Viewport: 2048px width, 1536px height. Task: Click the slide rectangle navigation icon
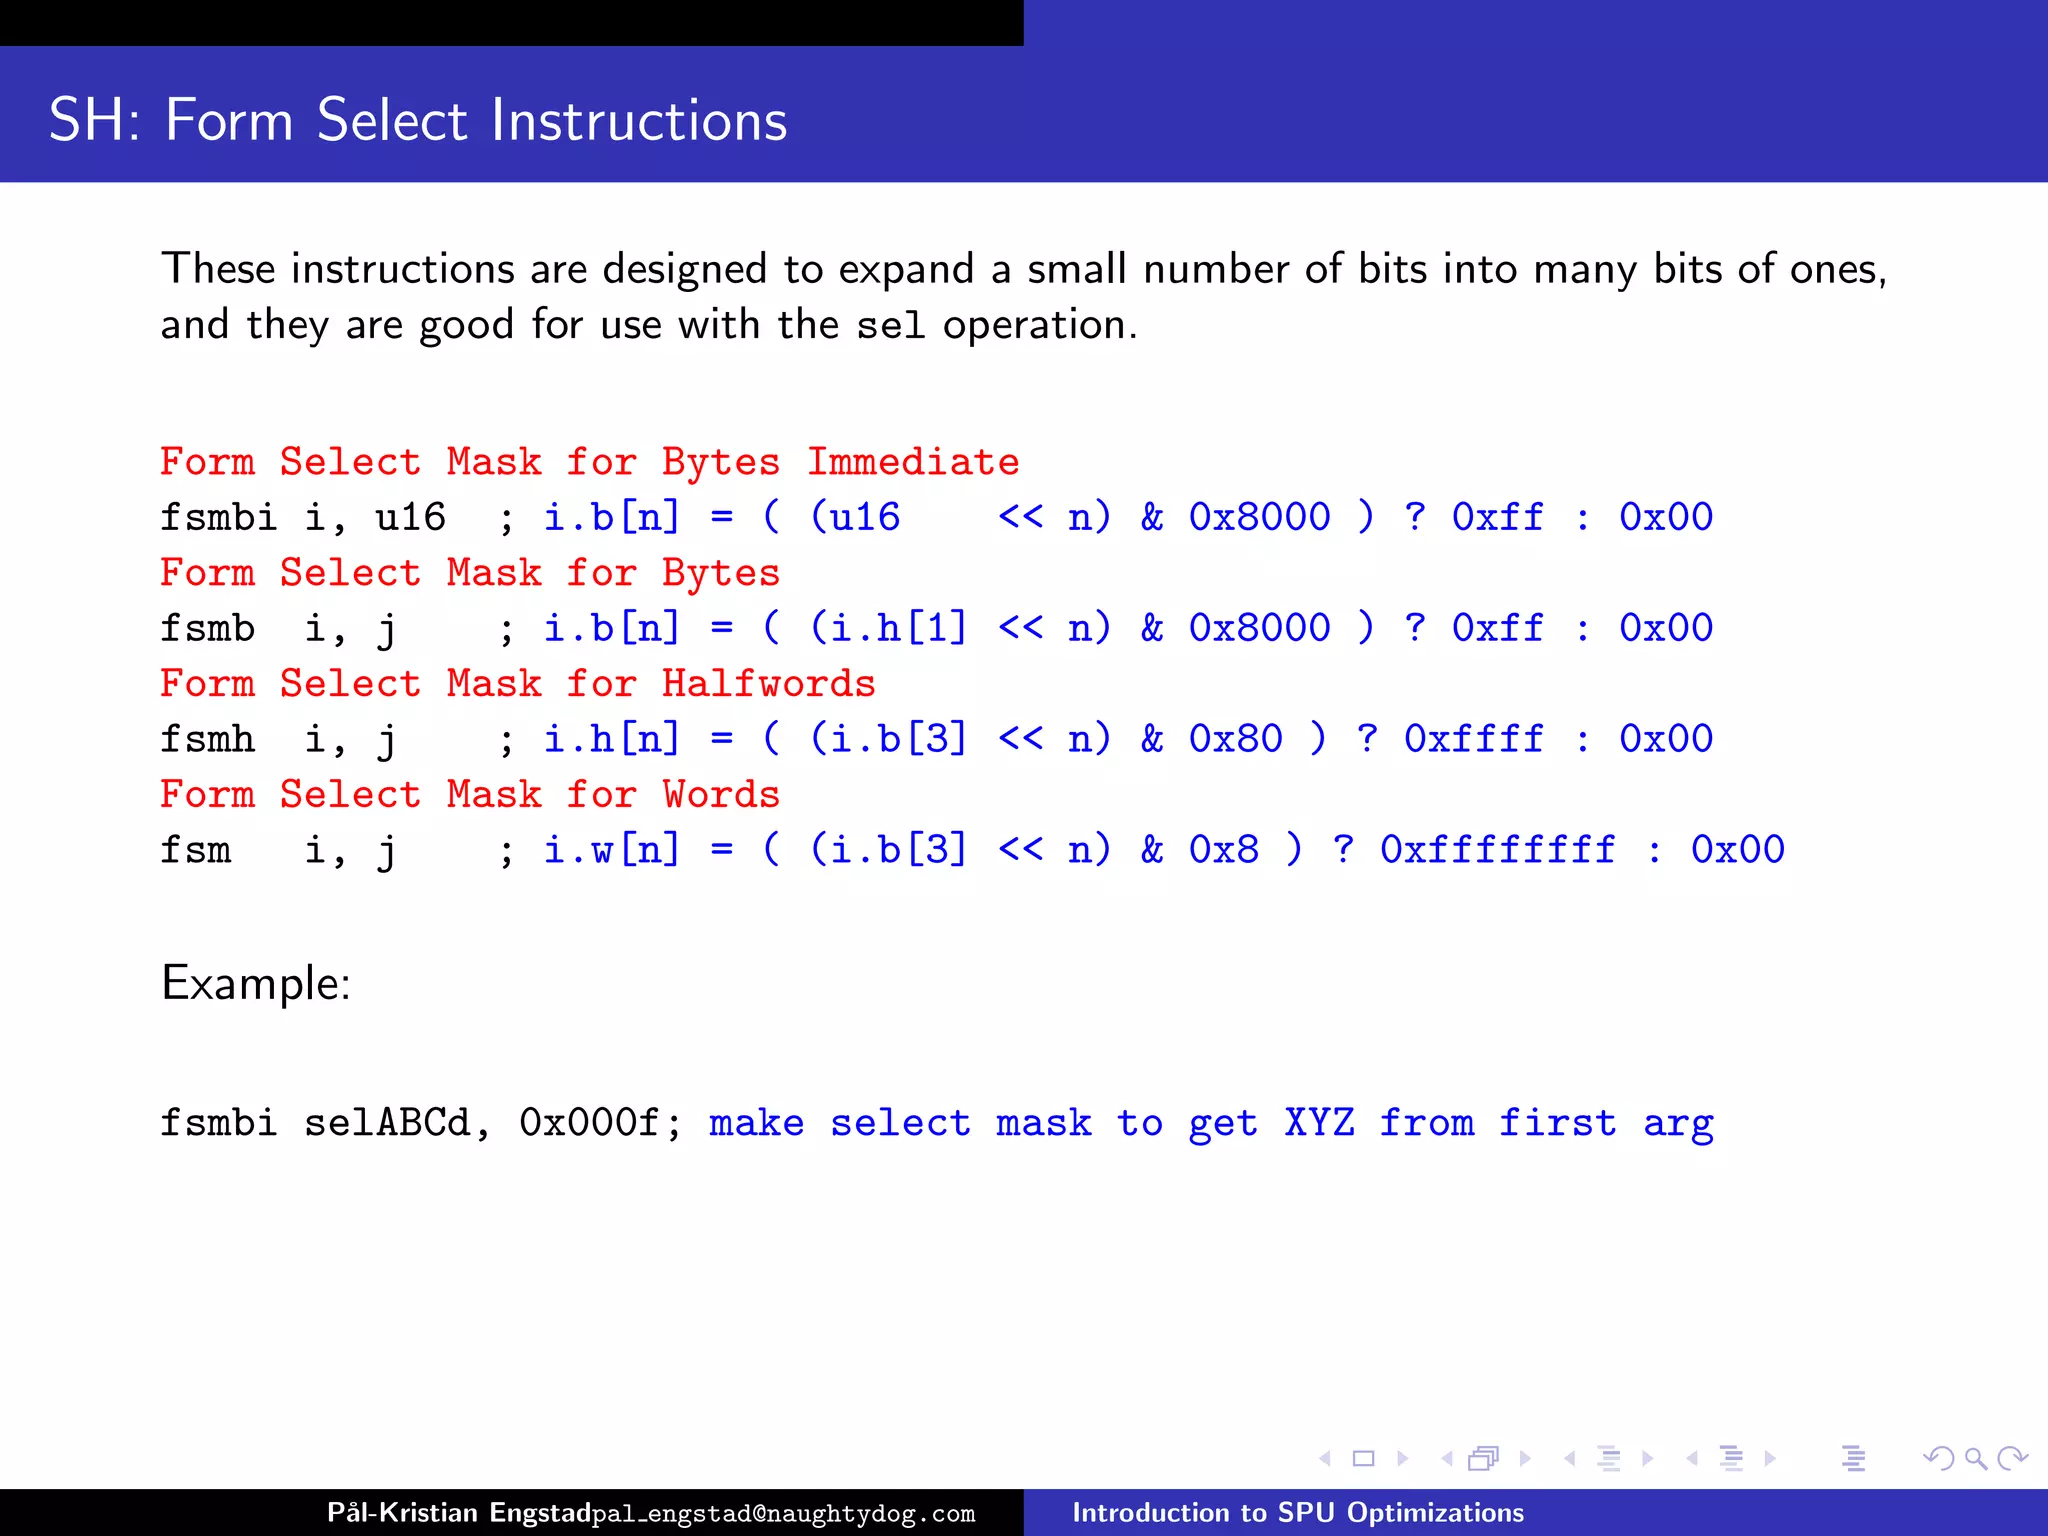(1363, 1459)
